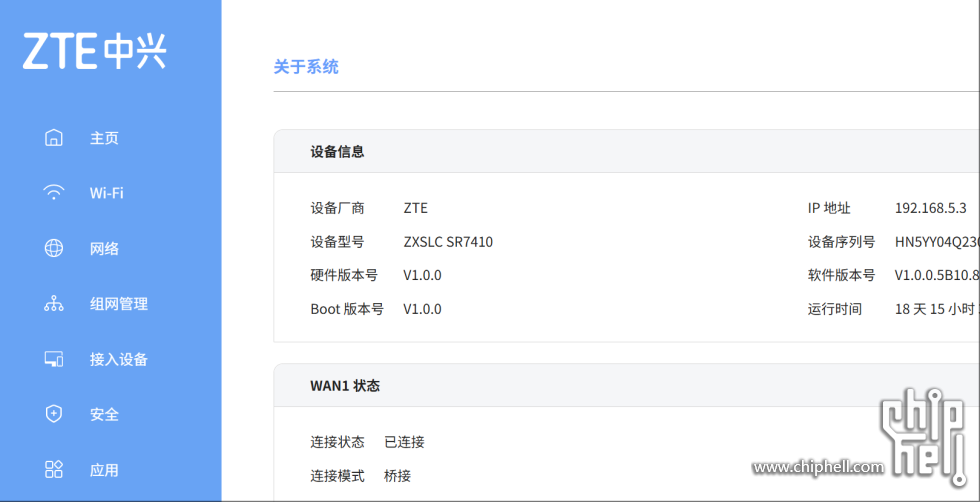Viewport: 980px width, 502px height.
Task: Select the model value ZXSLC SR7410
Action: [x=448, y=242]
